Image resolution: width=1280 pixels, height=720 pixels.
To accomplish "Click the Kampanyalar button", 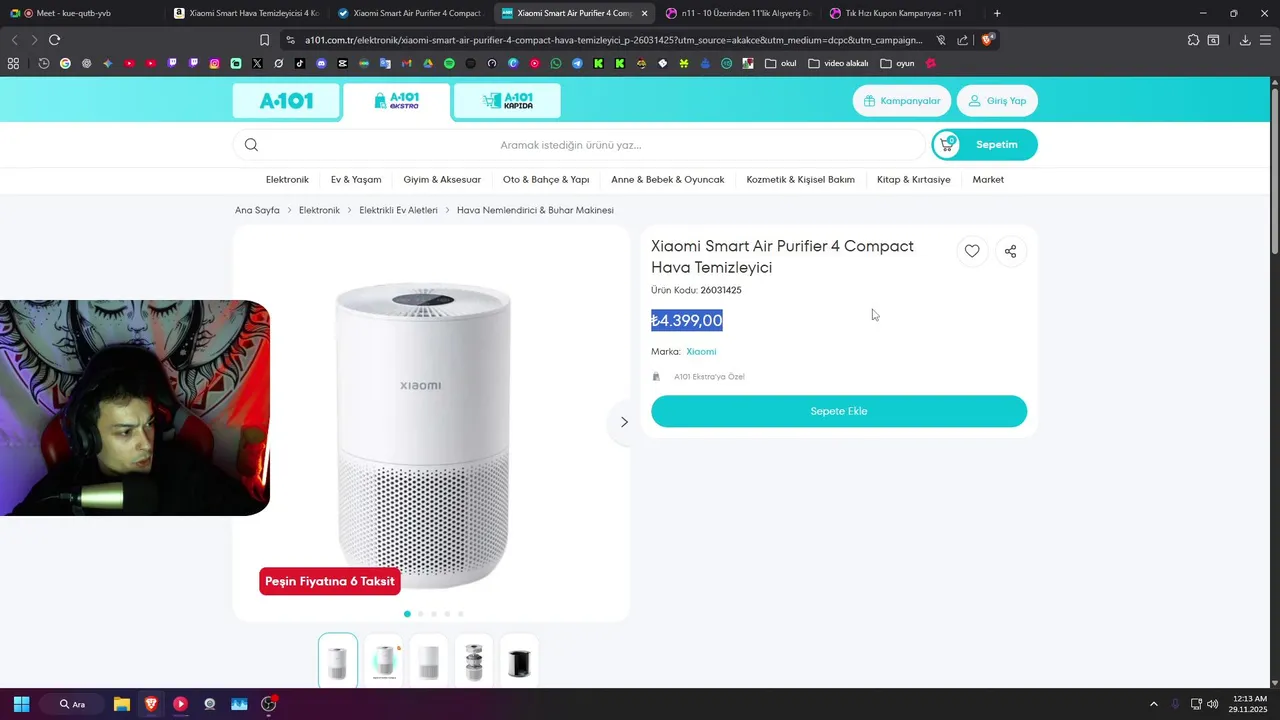I will pyautogui.click(x=902, y=101).
